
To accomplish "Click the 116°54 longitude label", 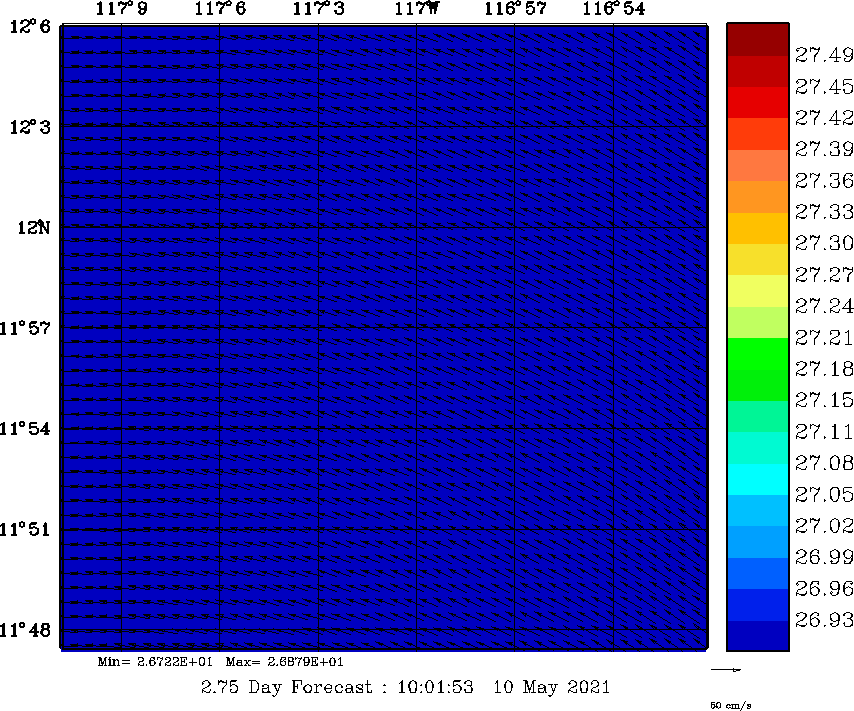I will click(x=614, y=9).
